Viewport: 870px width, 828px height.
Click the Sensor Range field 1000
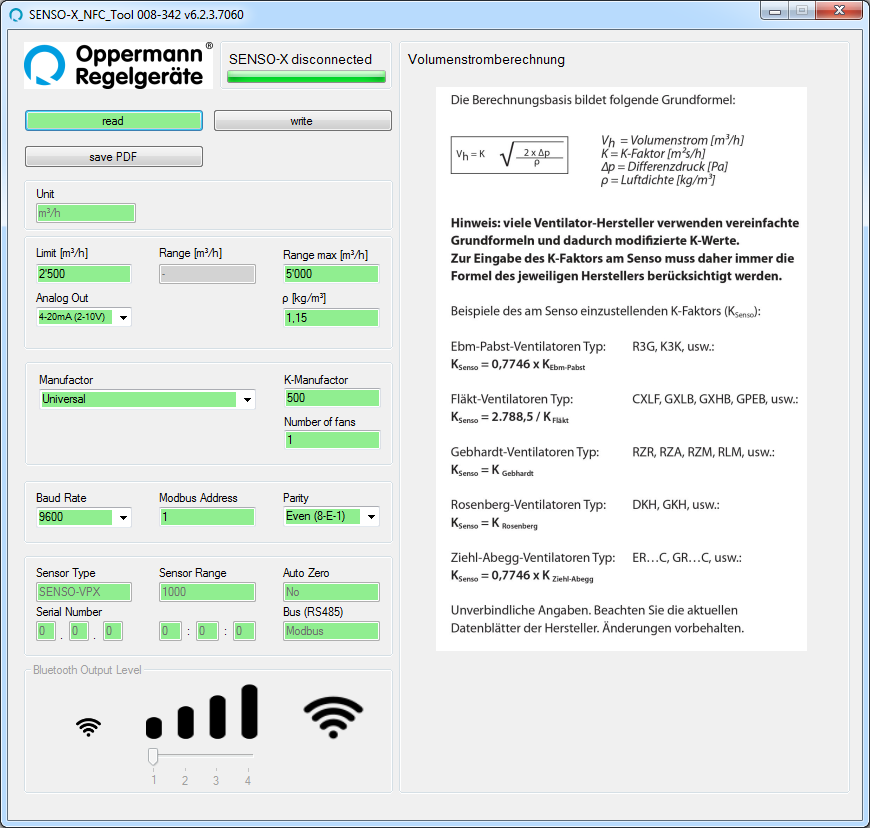click(207, 592)
